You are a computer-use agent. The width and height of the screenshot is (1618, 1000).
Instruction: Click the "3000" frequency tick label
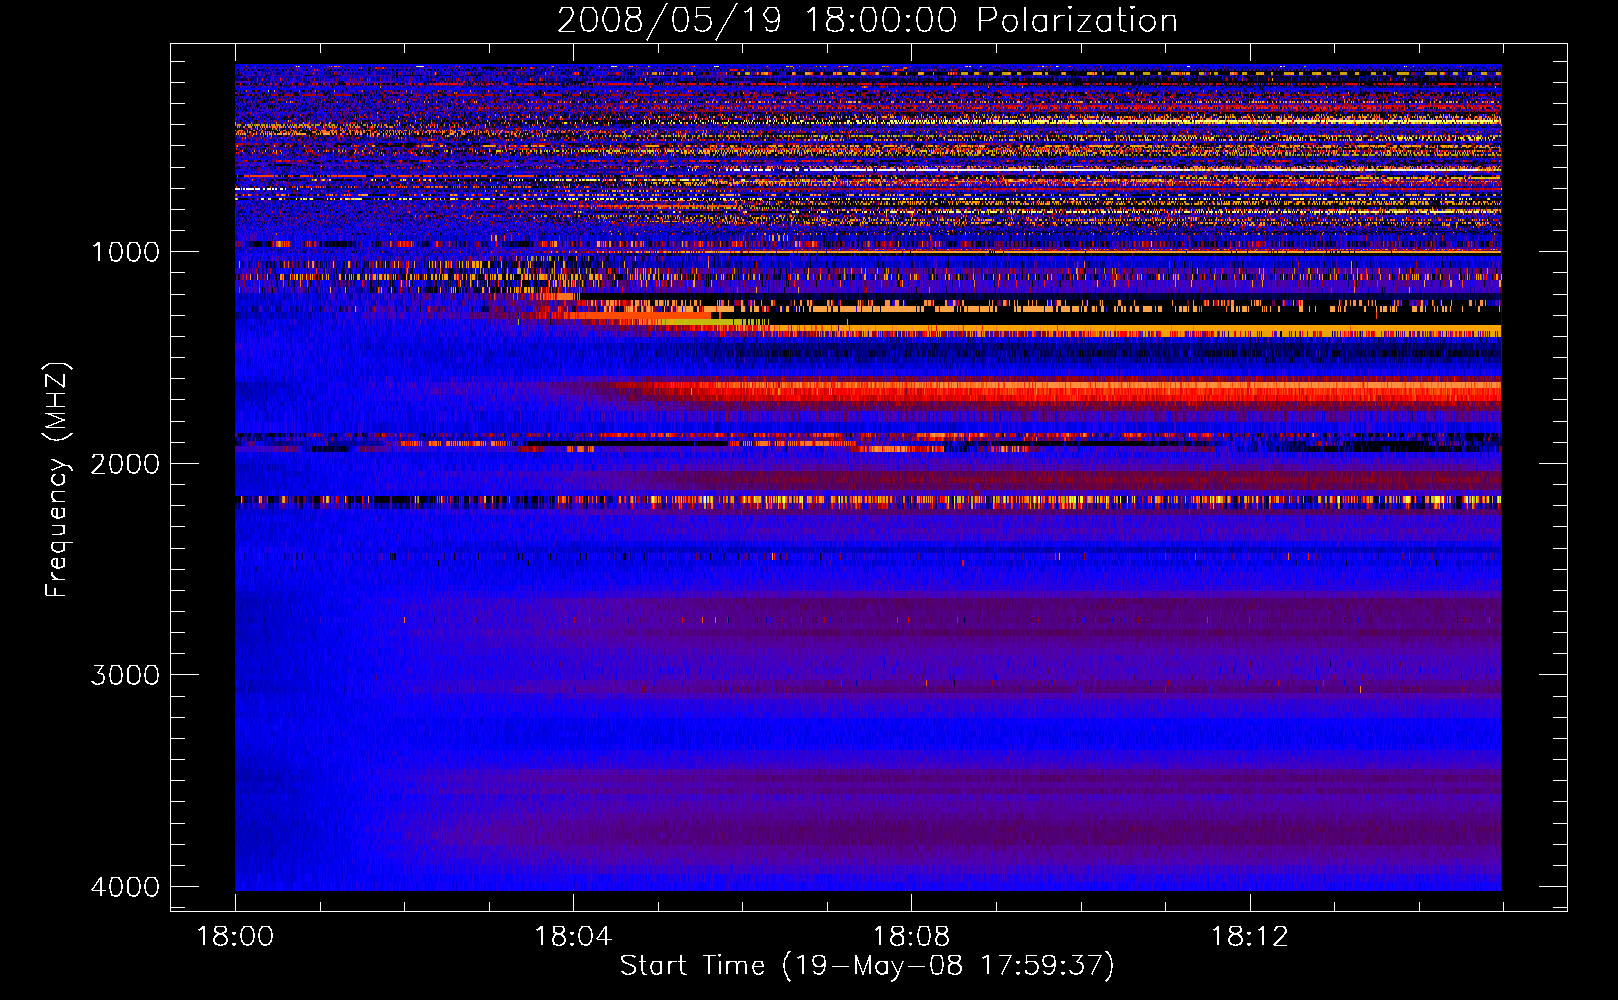click(125, 675)
